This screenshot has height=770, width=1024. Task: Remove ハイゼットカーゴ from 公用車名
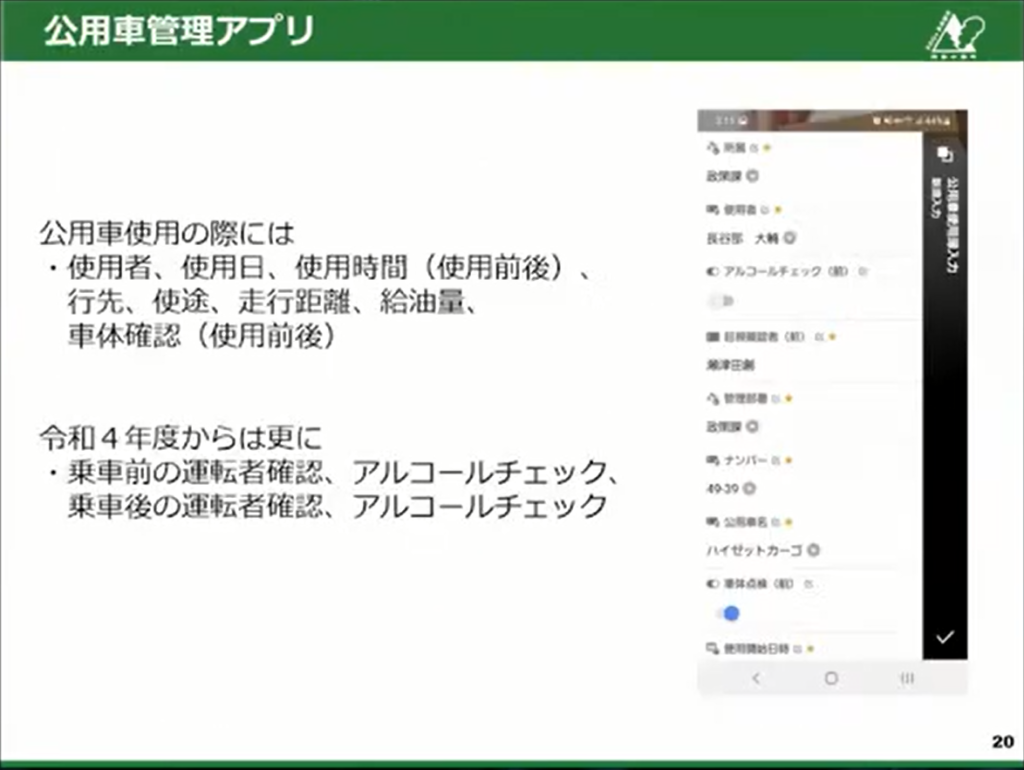click(812, 551)
